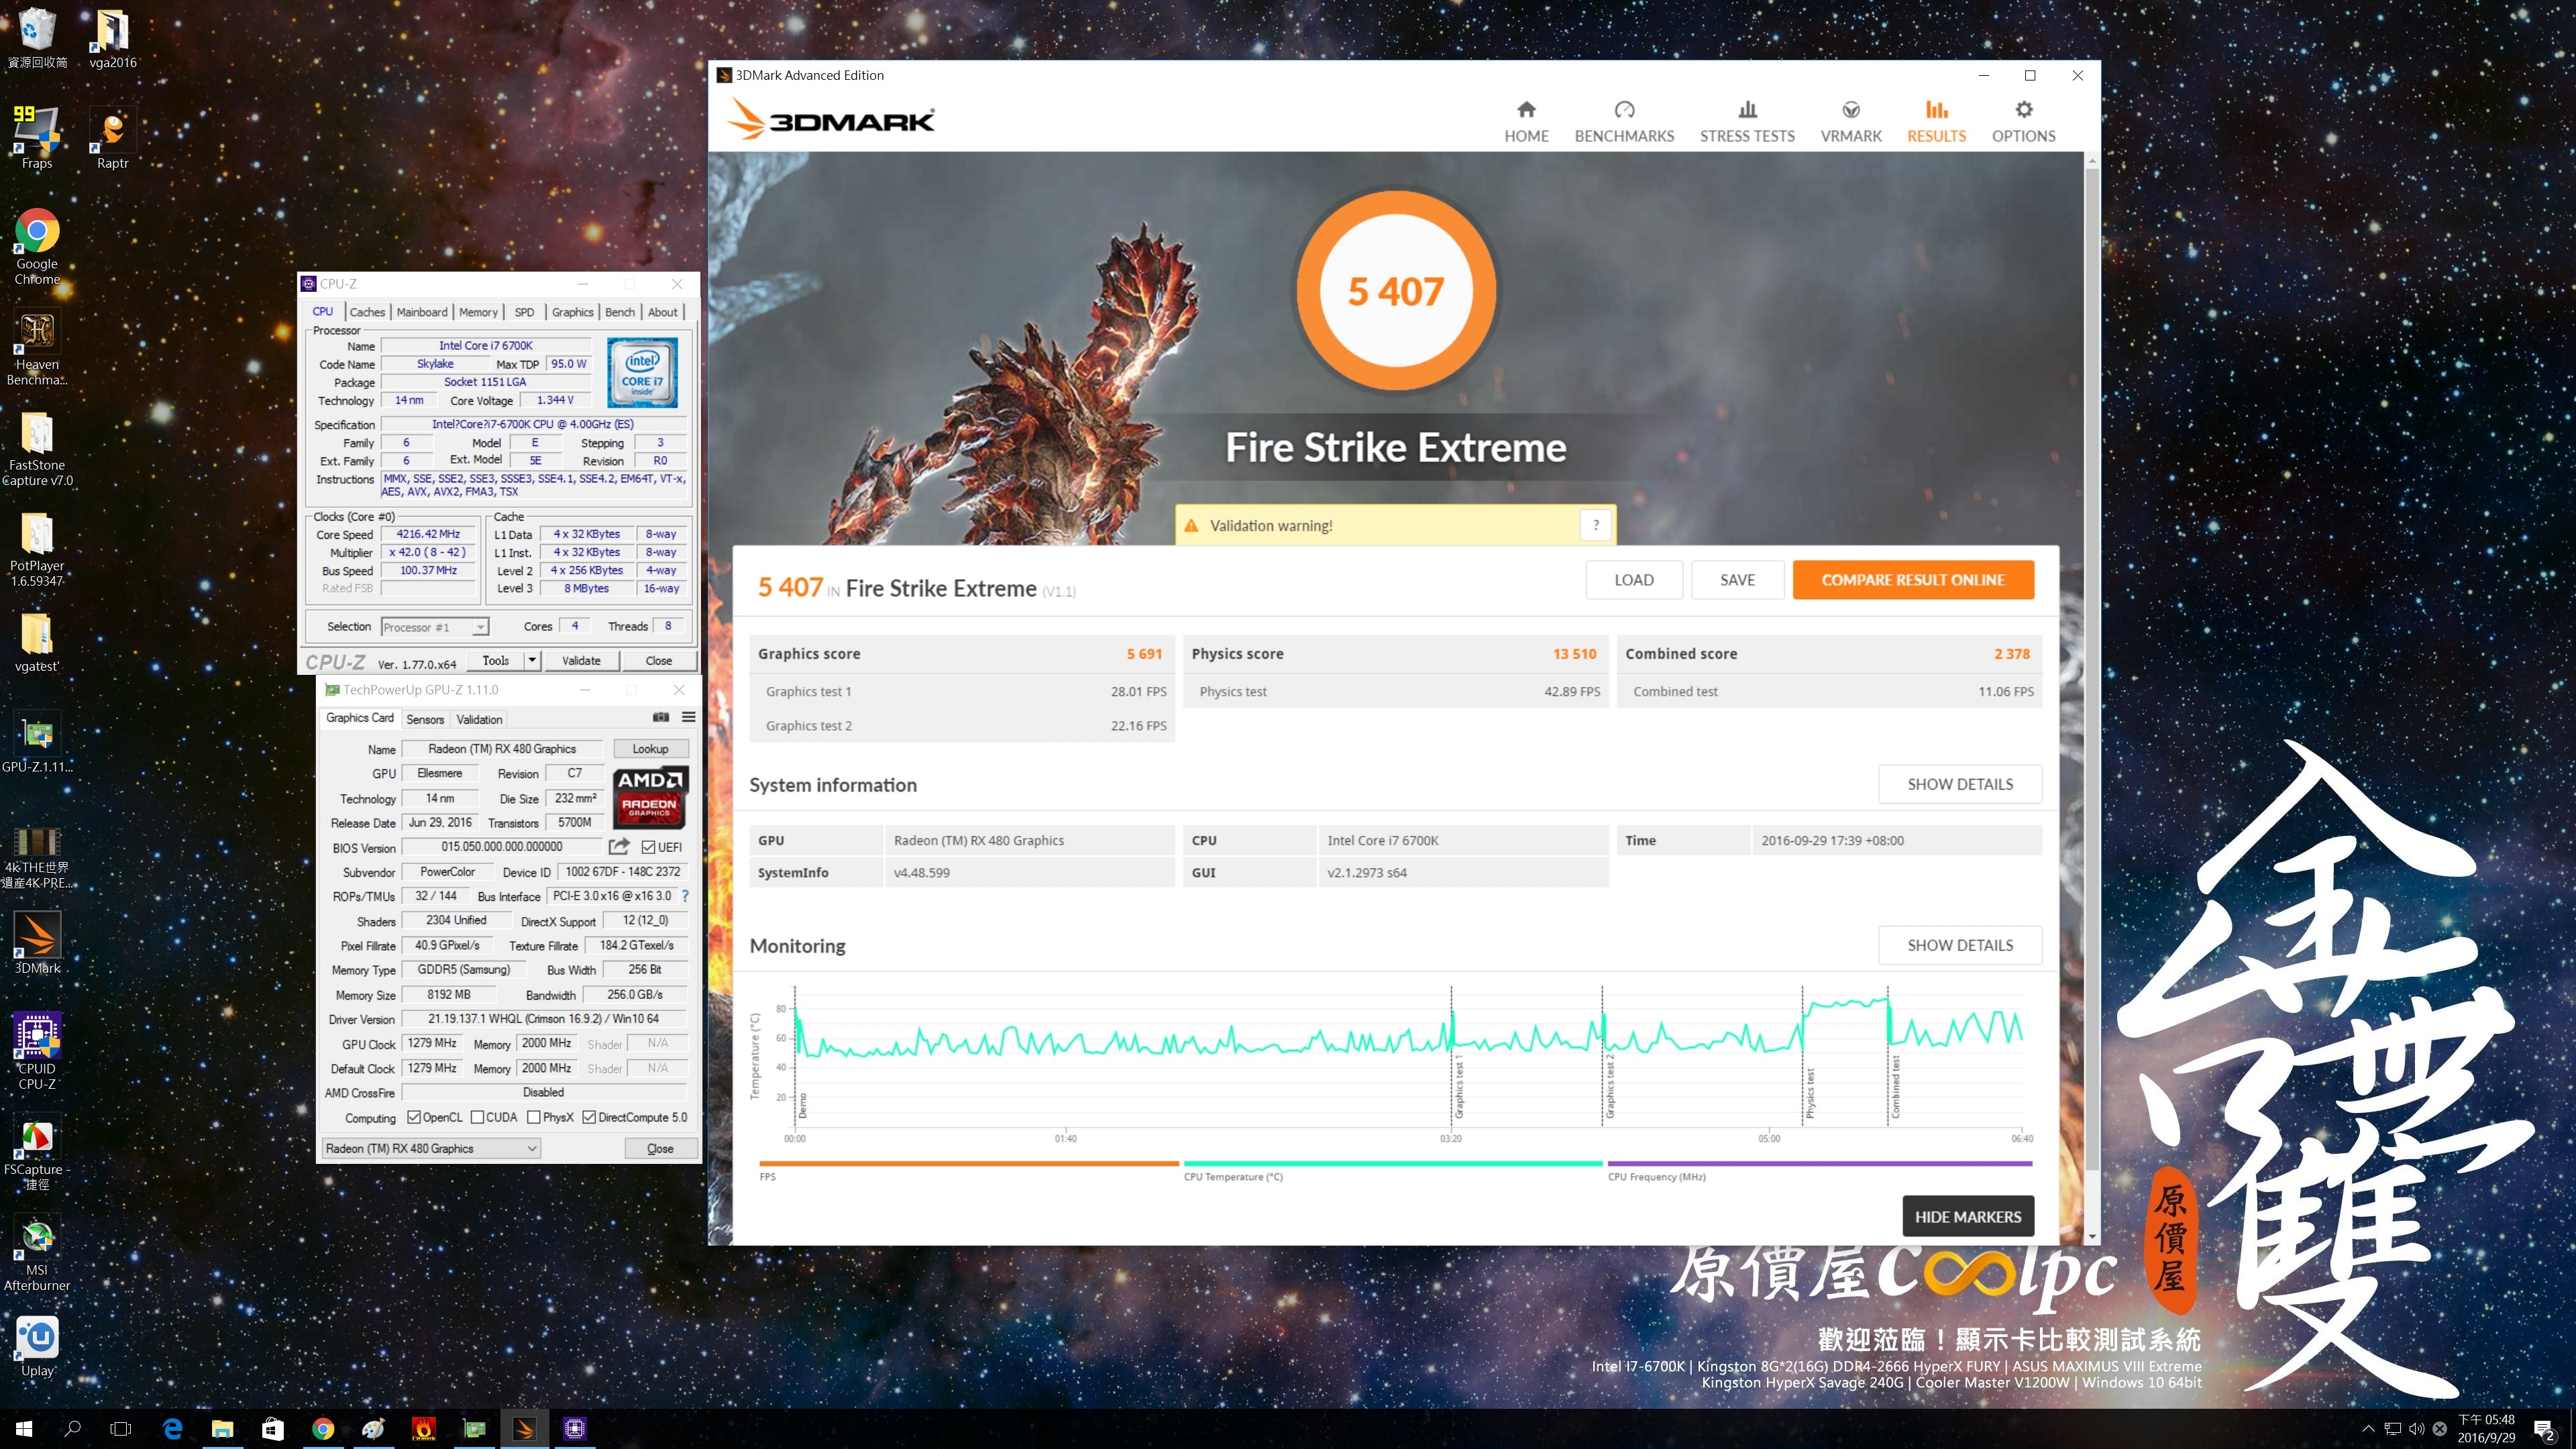Click the SAVE result button
Screen dimensions: 2576x1449
[x=1737, y=580]
